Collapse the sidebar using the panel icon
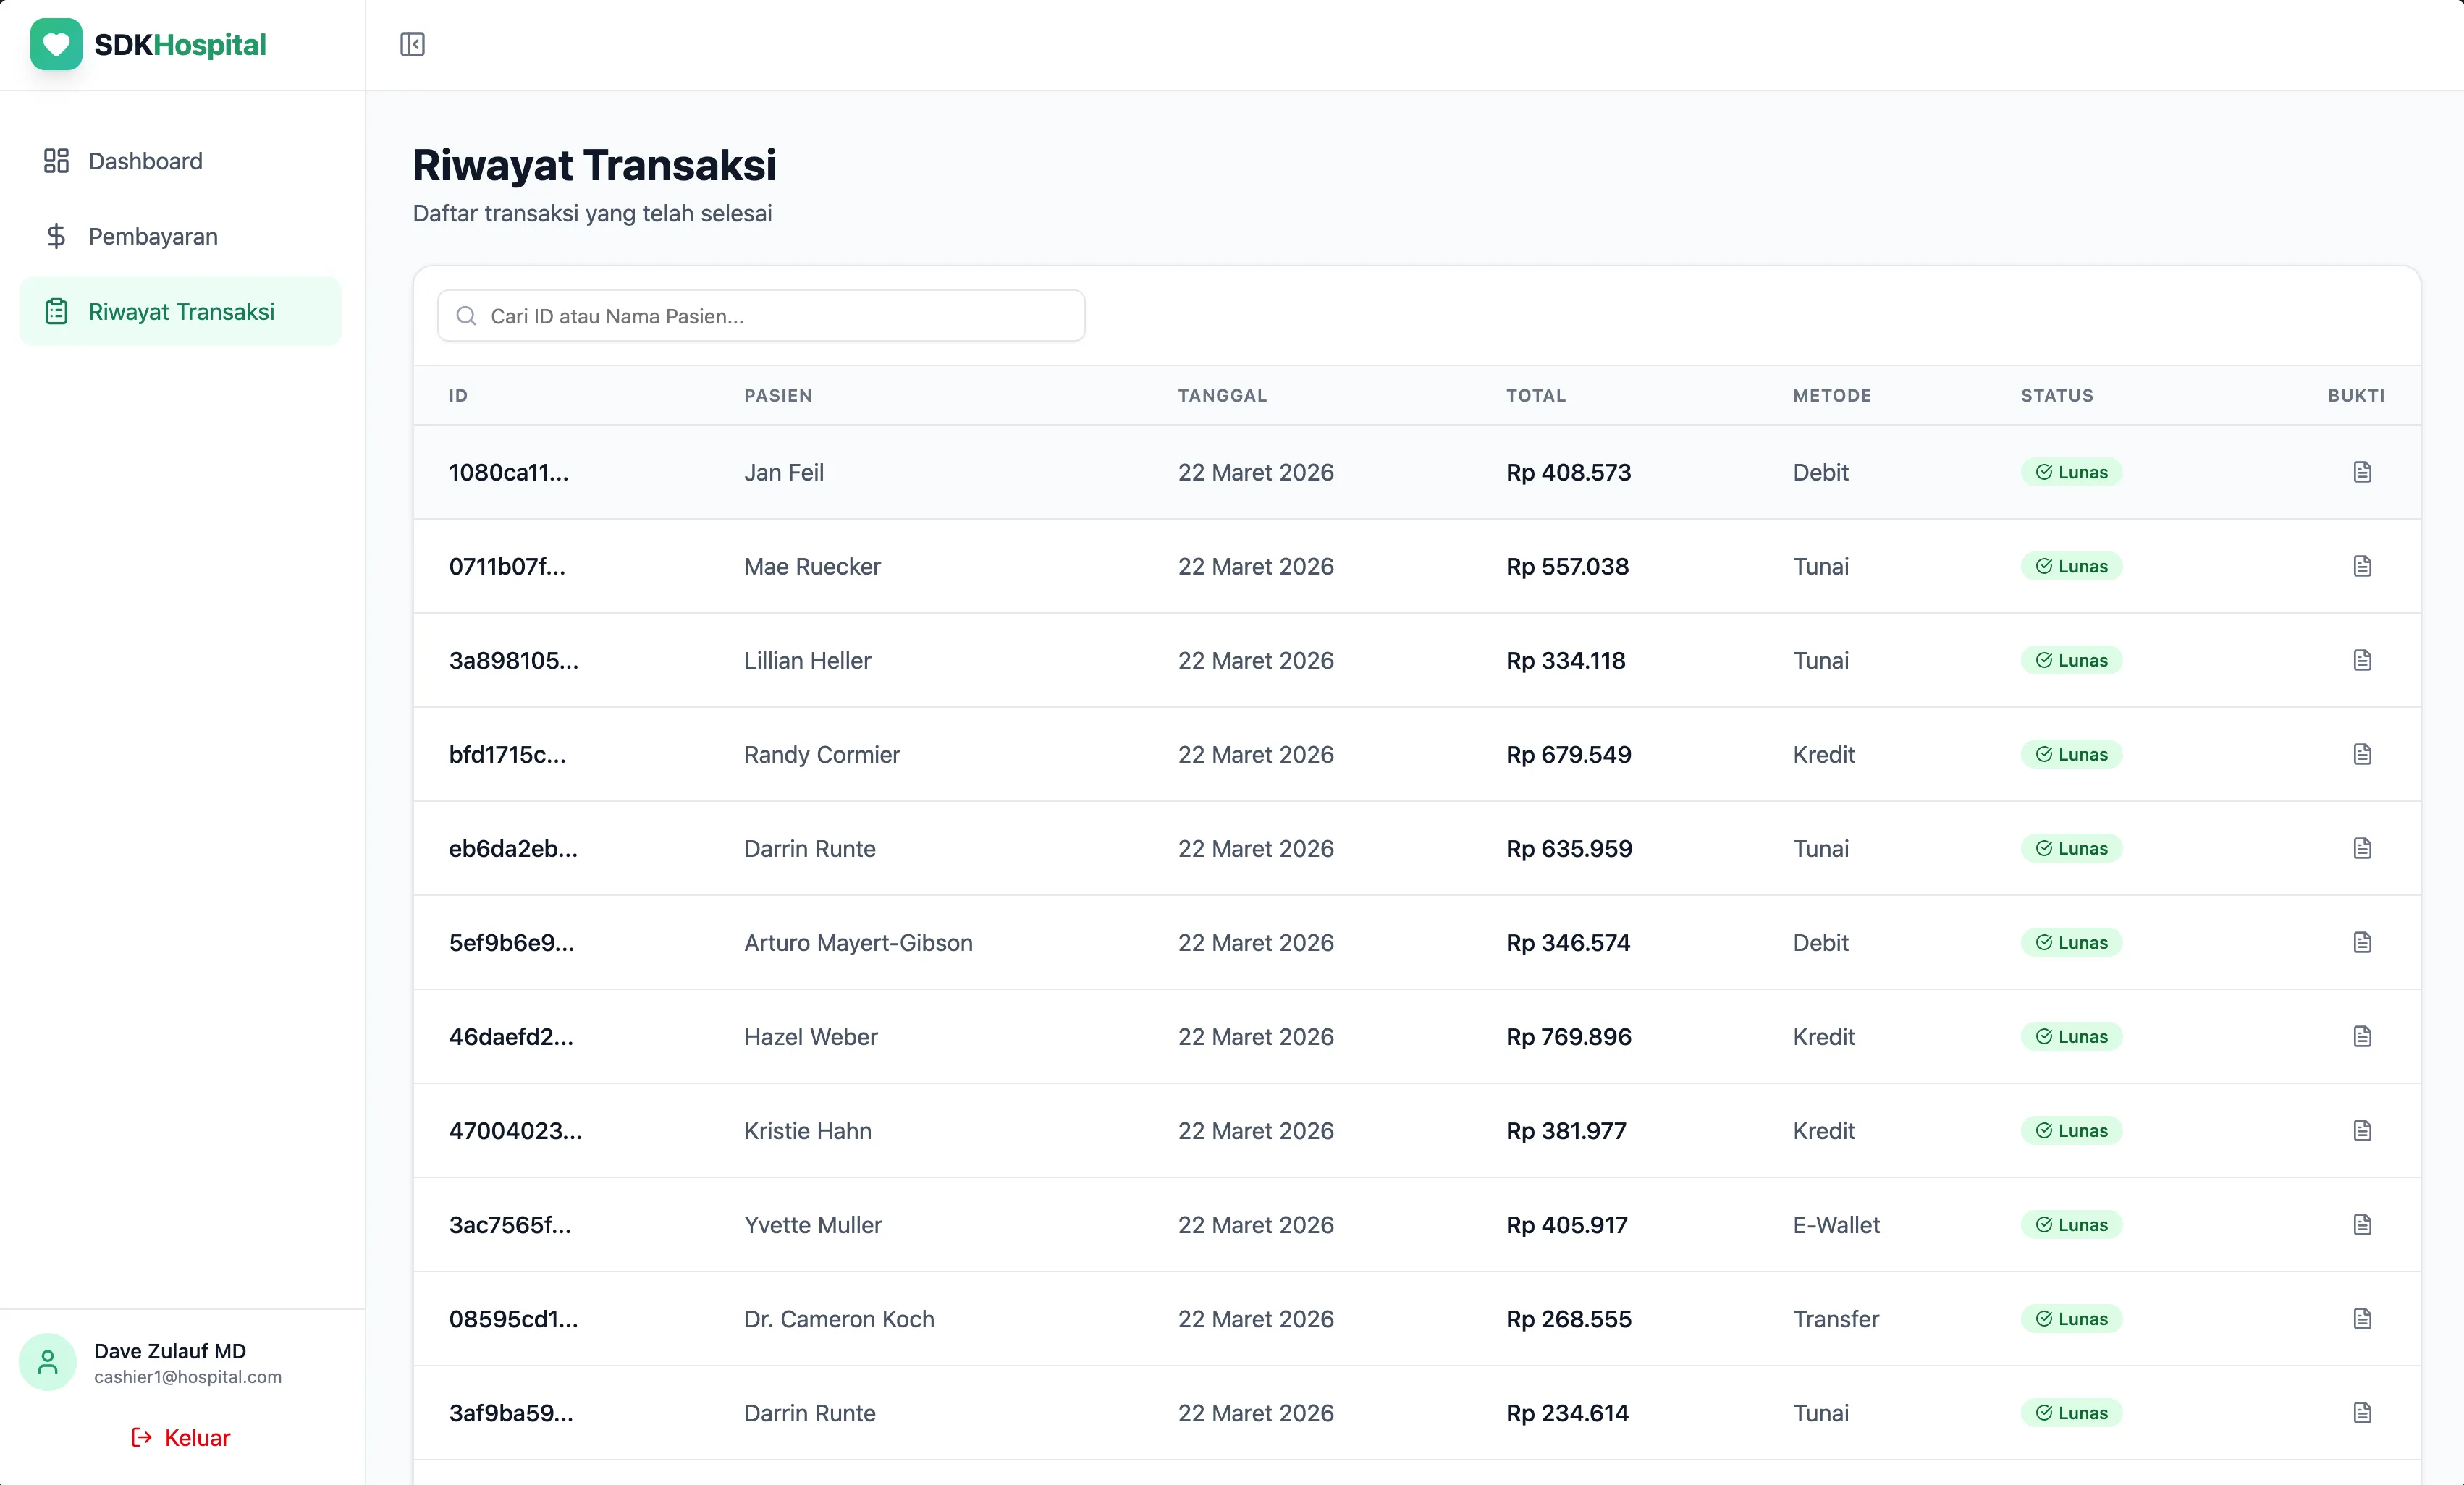Image resolution: width=2464 pixels, height=1485 pixels. pyautogui.click(x=411, y=44)
